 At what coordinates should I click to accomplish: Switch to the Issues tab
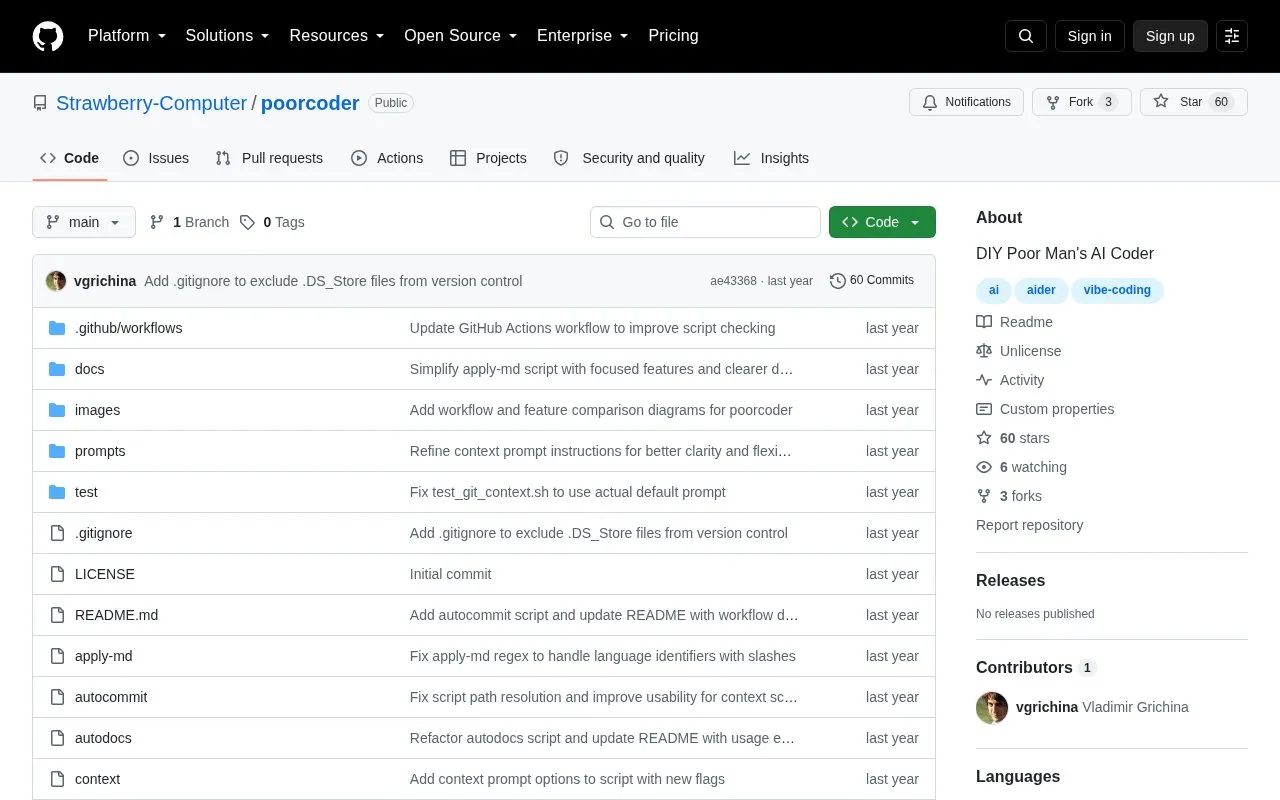(156, 158)
